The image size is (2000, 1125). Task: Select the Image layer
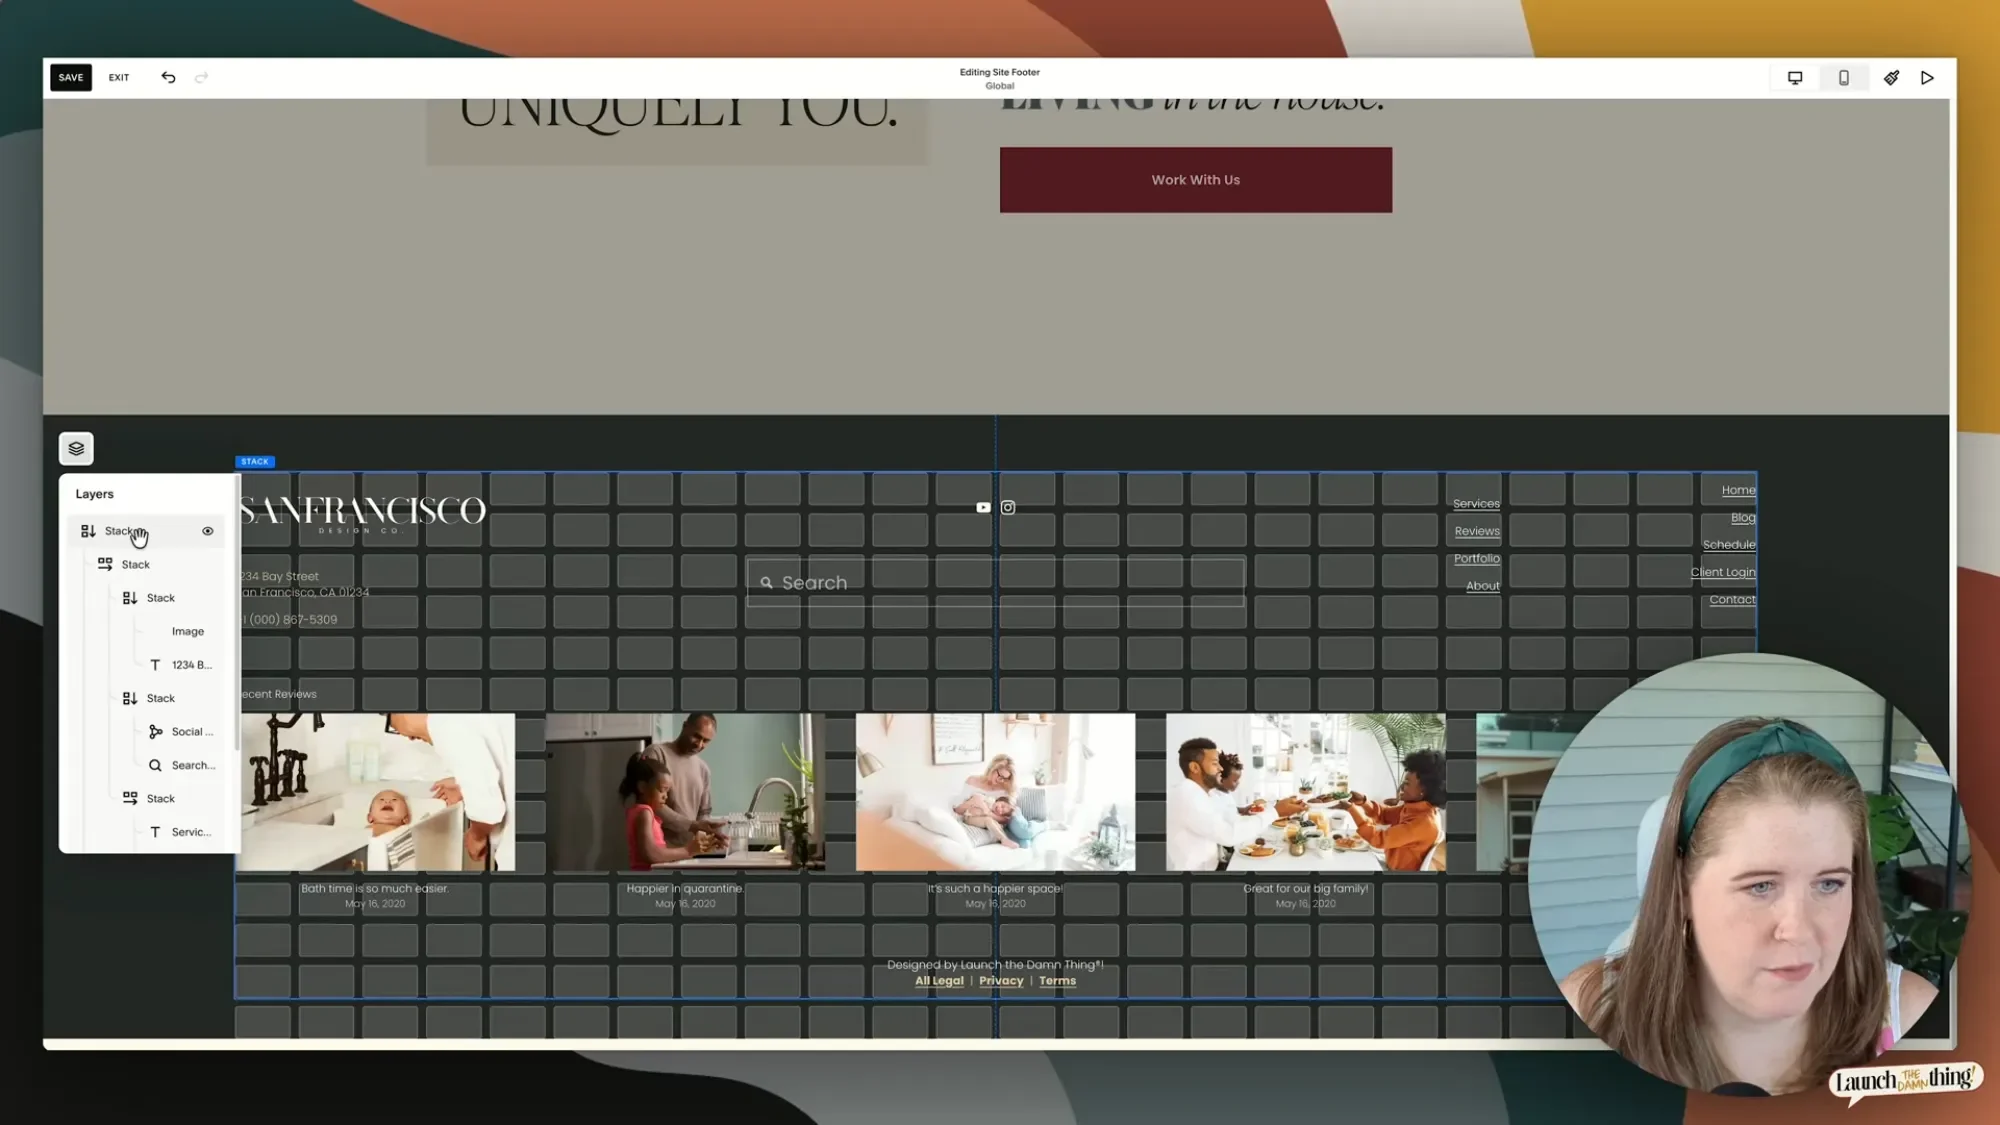(188, 631)
